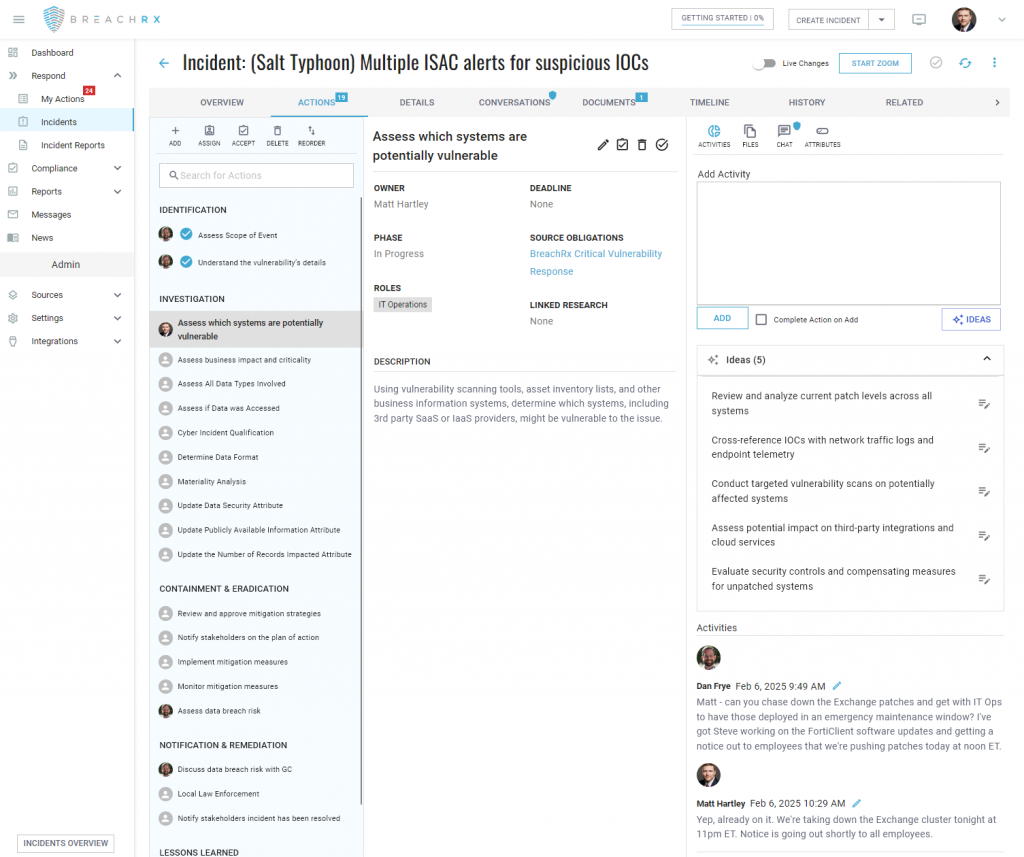Click the Incidents Overview button
Image resolution: width=1024 pixels, height=857 pixels.
click(x=66, y=843)
